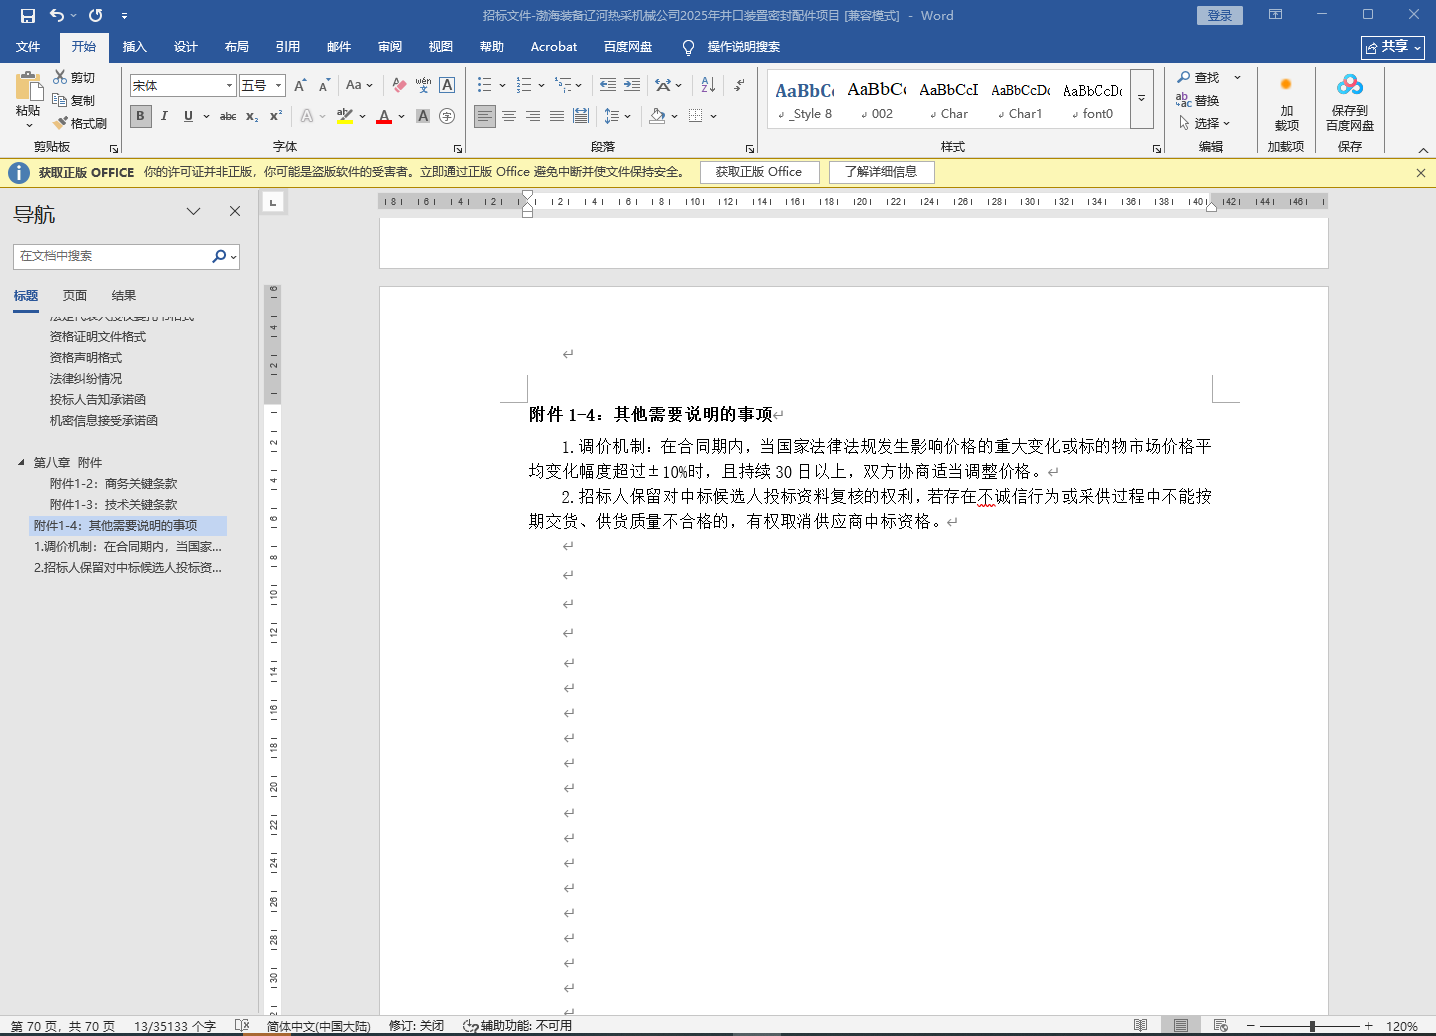
Task: Click the show paragraph marks icon
Action: click(x=739, y=85)
